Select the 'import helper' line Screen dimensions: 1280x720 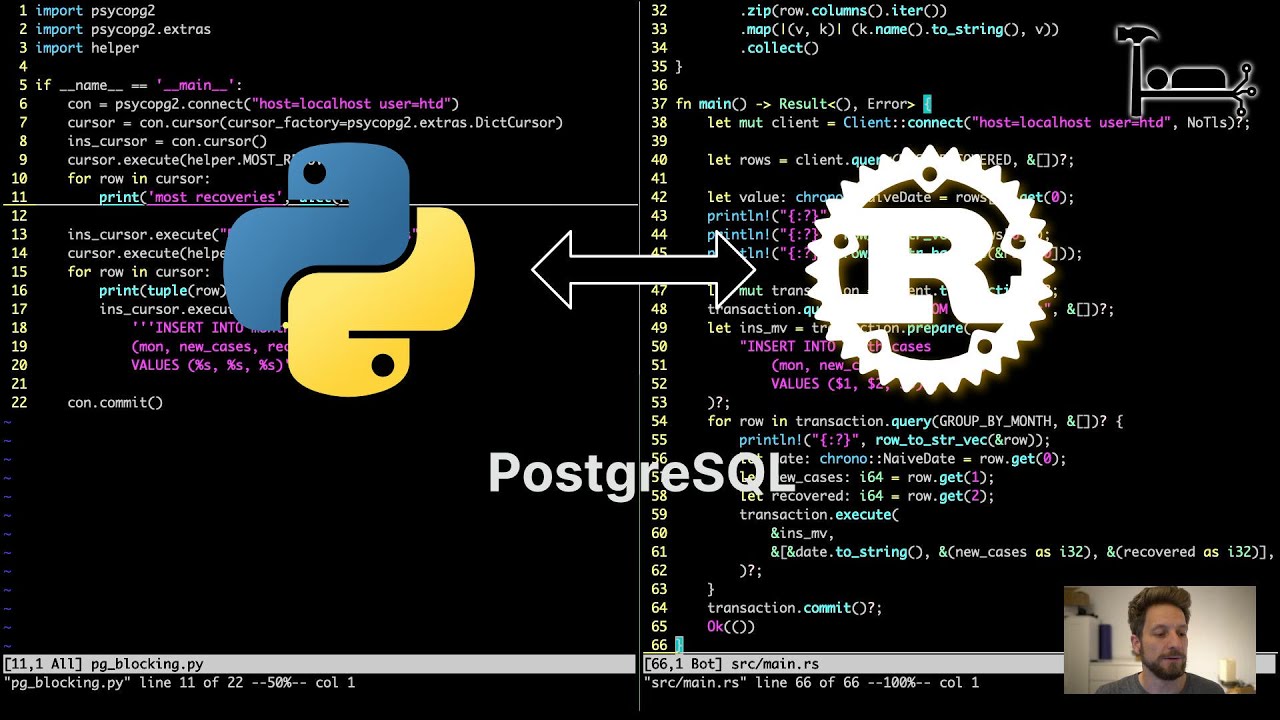point(87,48)
